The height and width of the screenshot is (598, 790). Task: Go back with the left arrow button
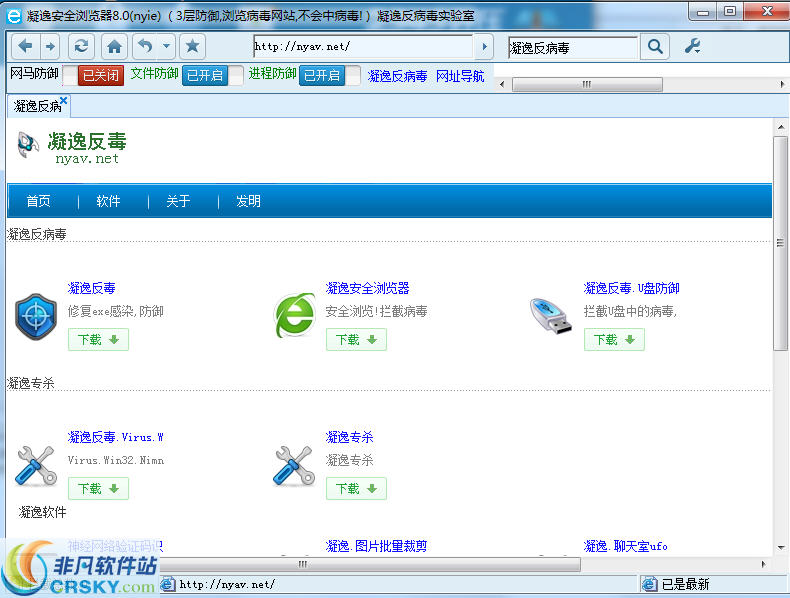(x=25, y=47)
